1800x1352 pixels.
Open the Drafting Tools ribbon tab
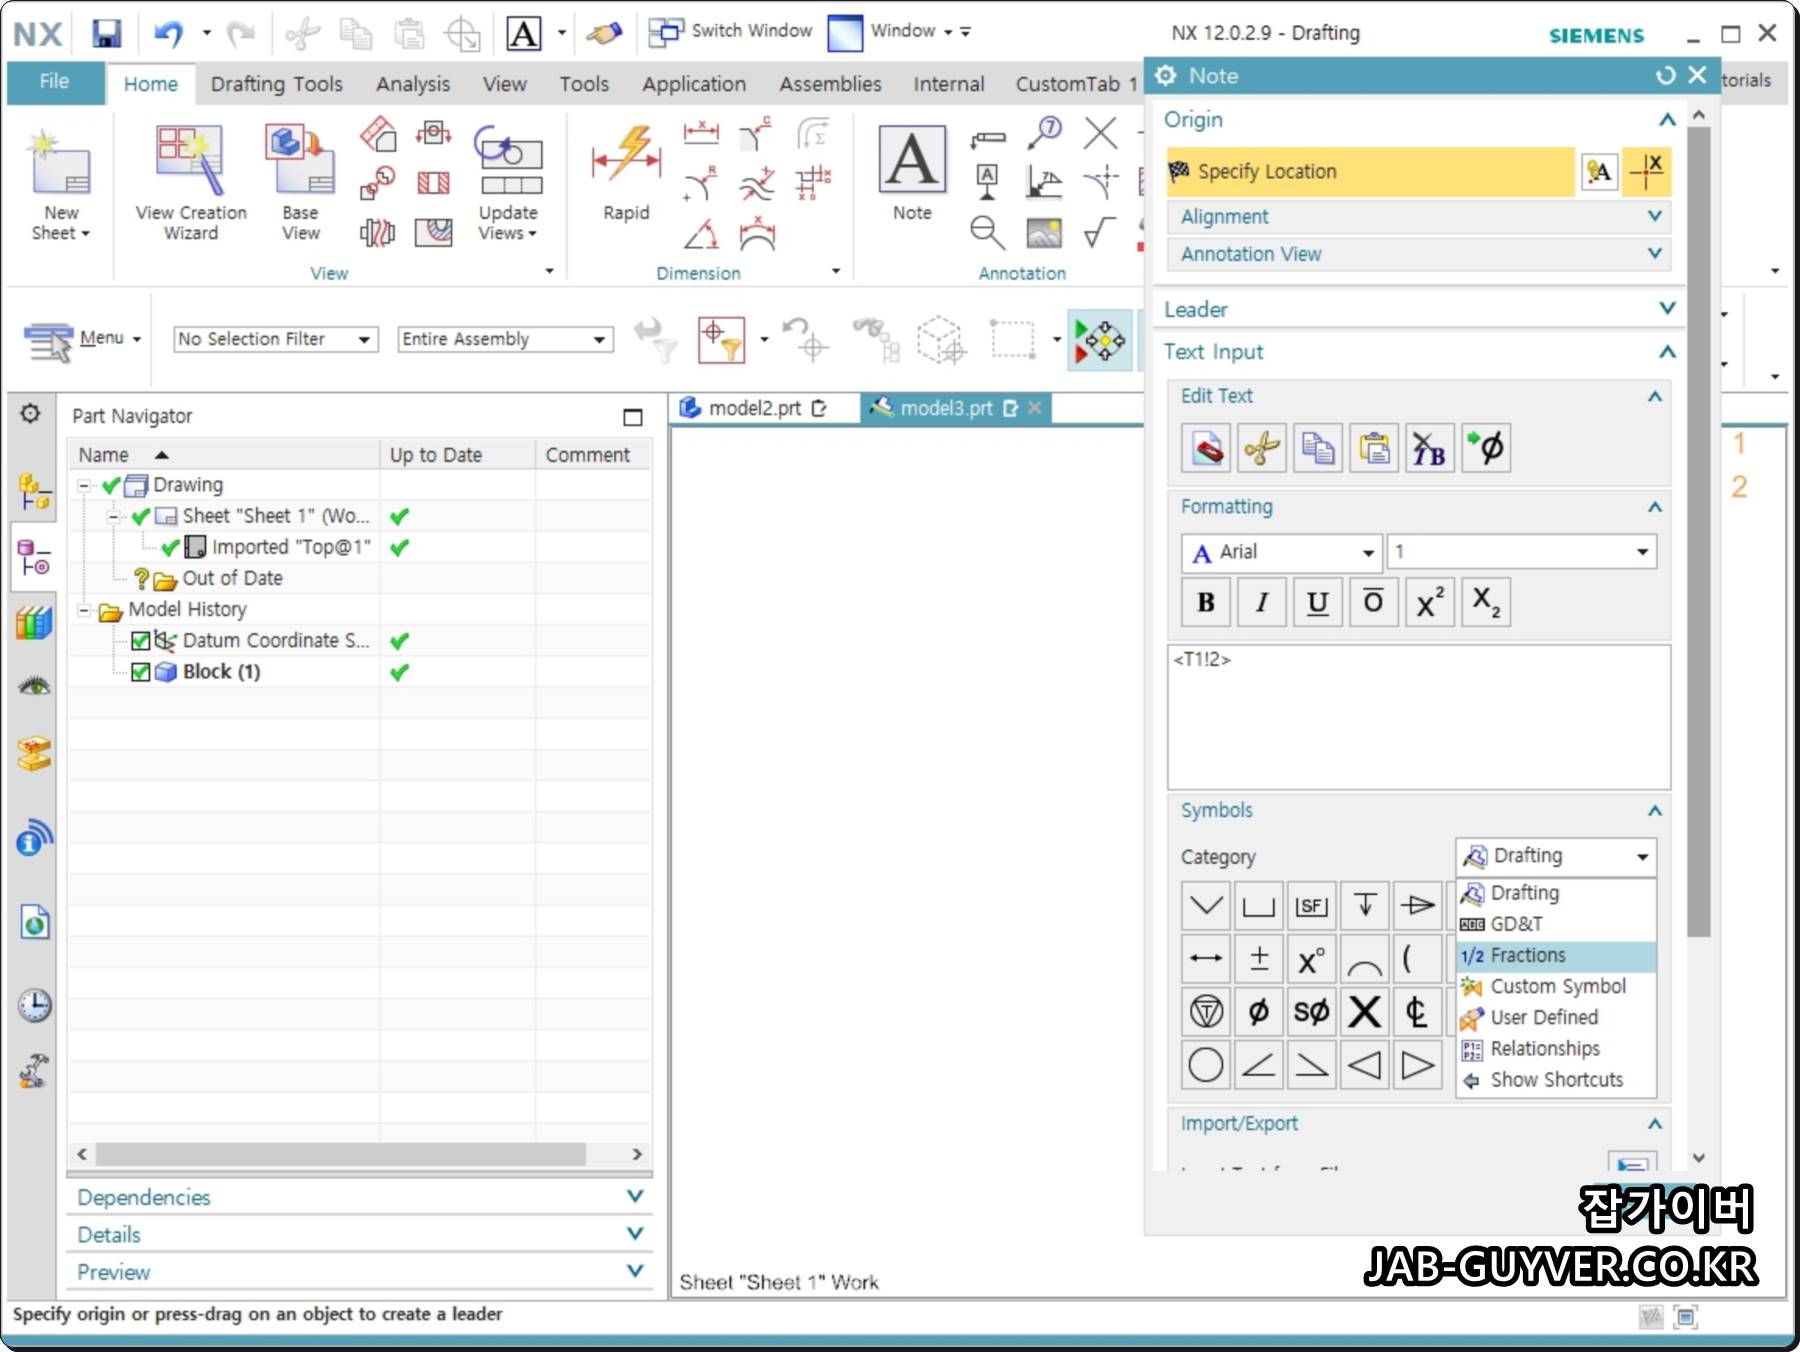277,84
